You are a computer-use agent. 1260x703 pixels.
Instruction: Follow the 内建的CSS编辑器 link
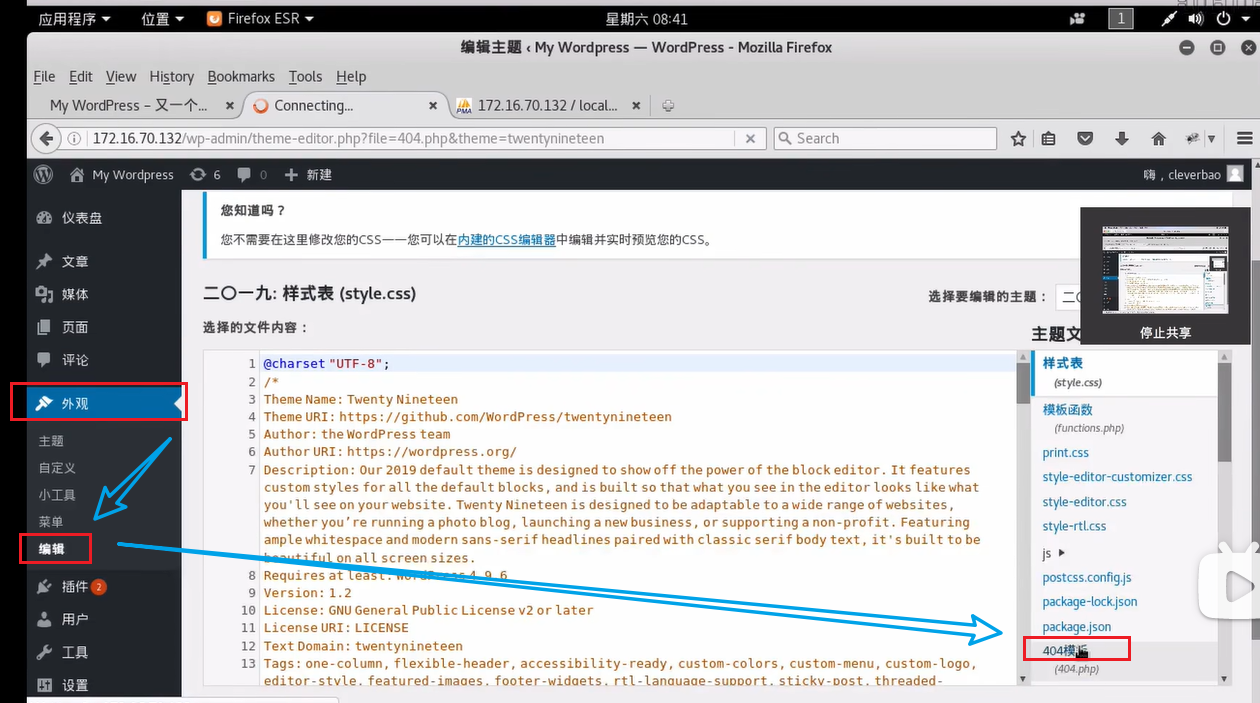(x=506, y=240)
